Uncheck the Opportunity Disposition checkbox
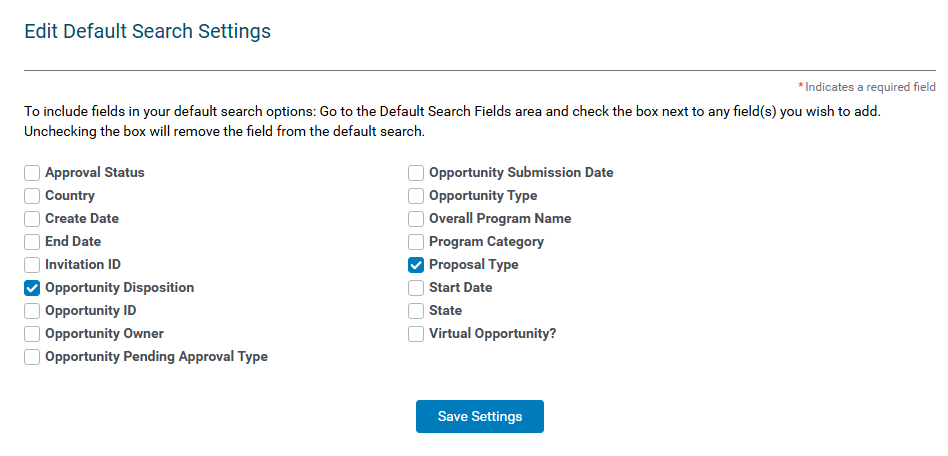Image resolution: width=948 pixels, height=456 pixels. tap(32, 288)
